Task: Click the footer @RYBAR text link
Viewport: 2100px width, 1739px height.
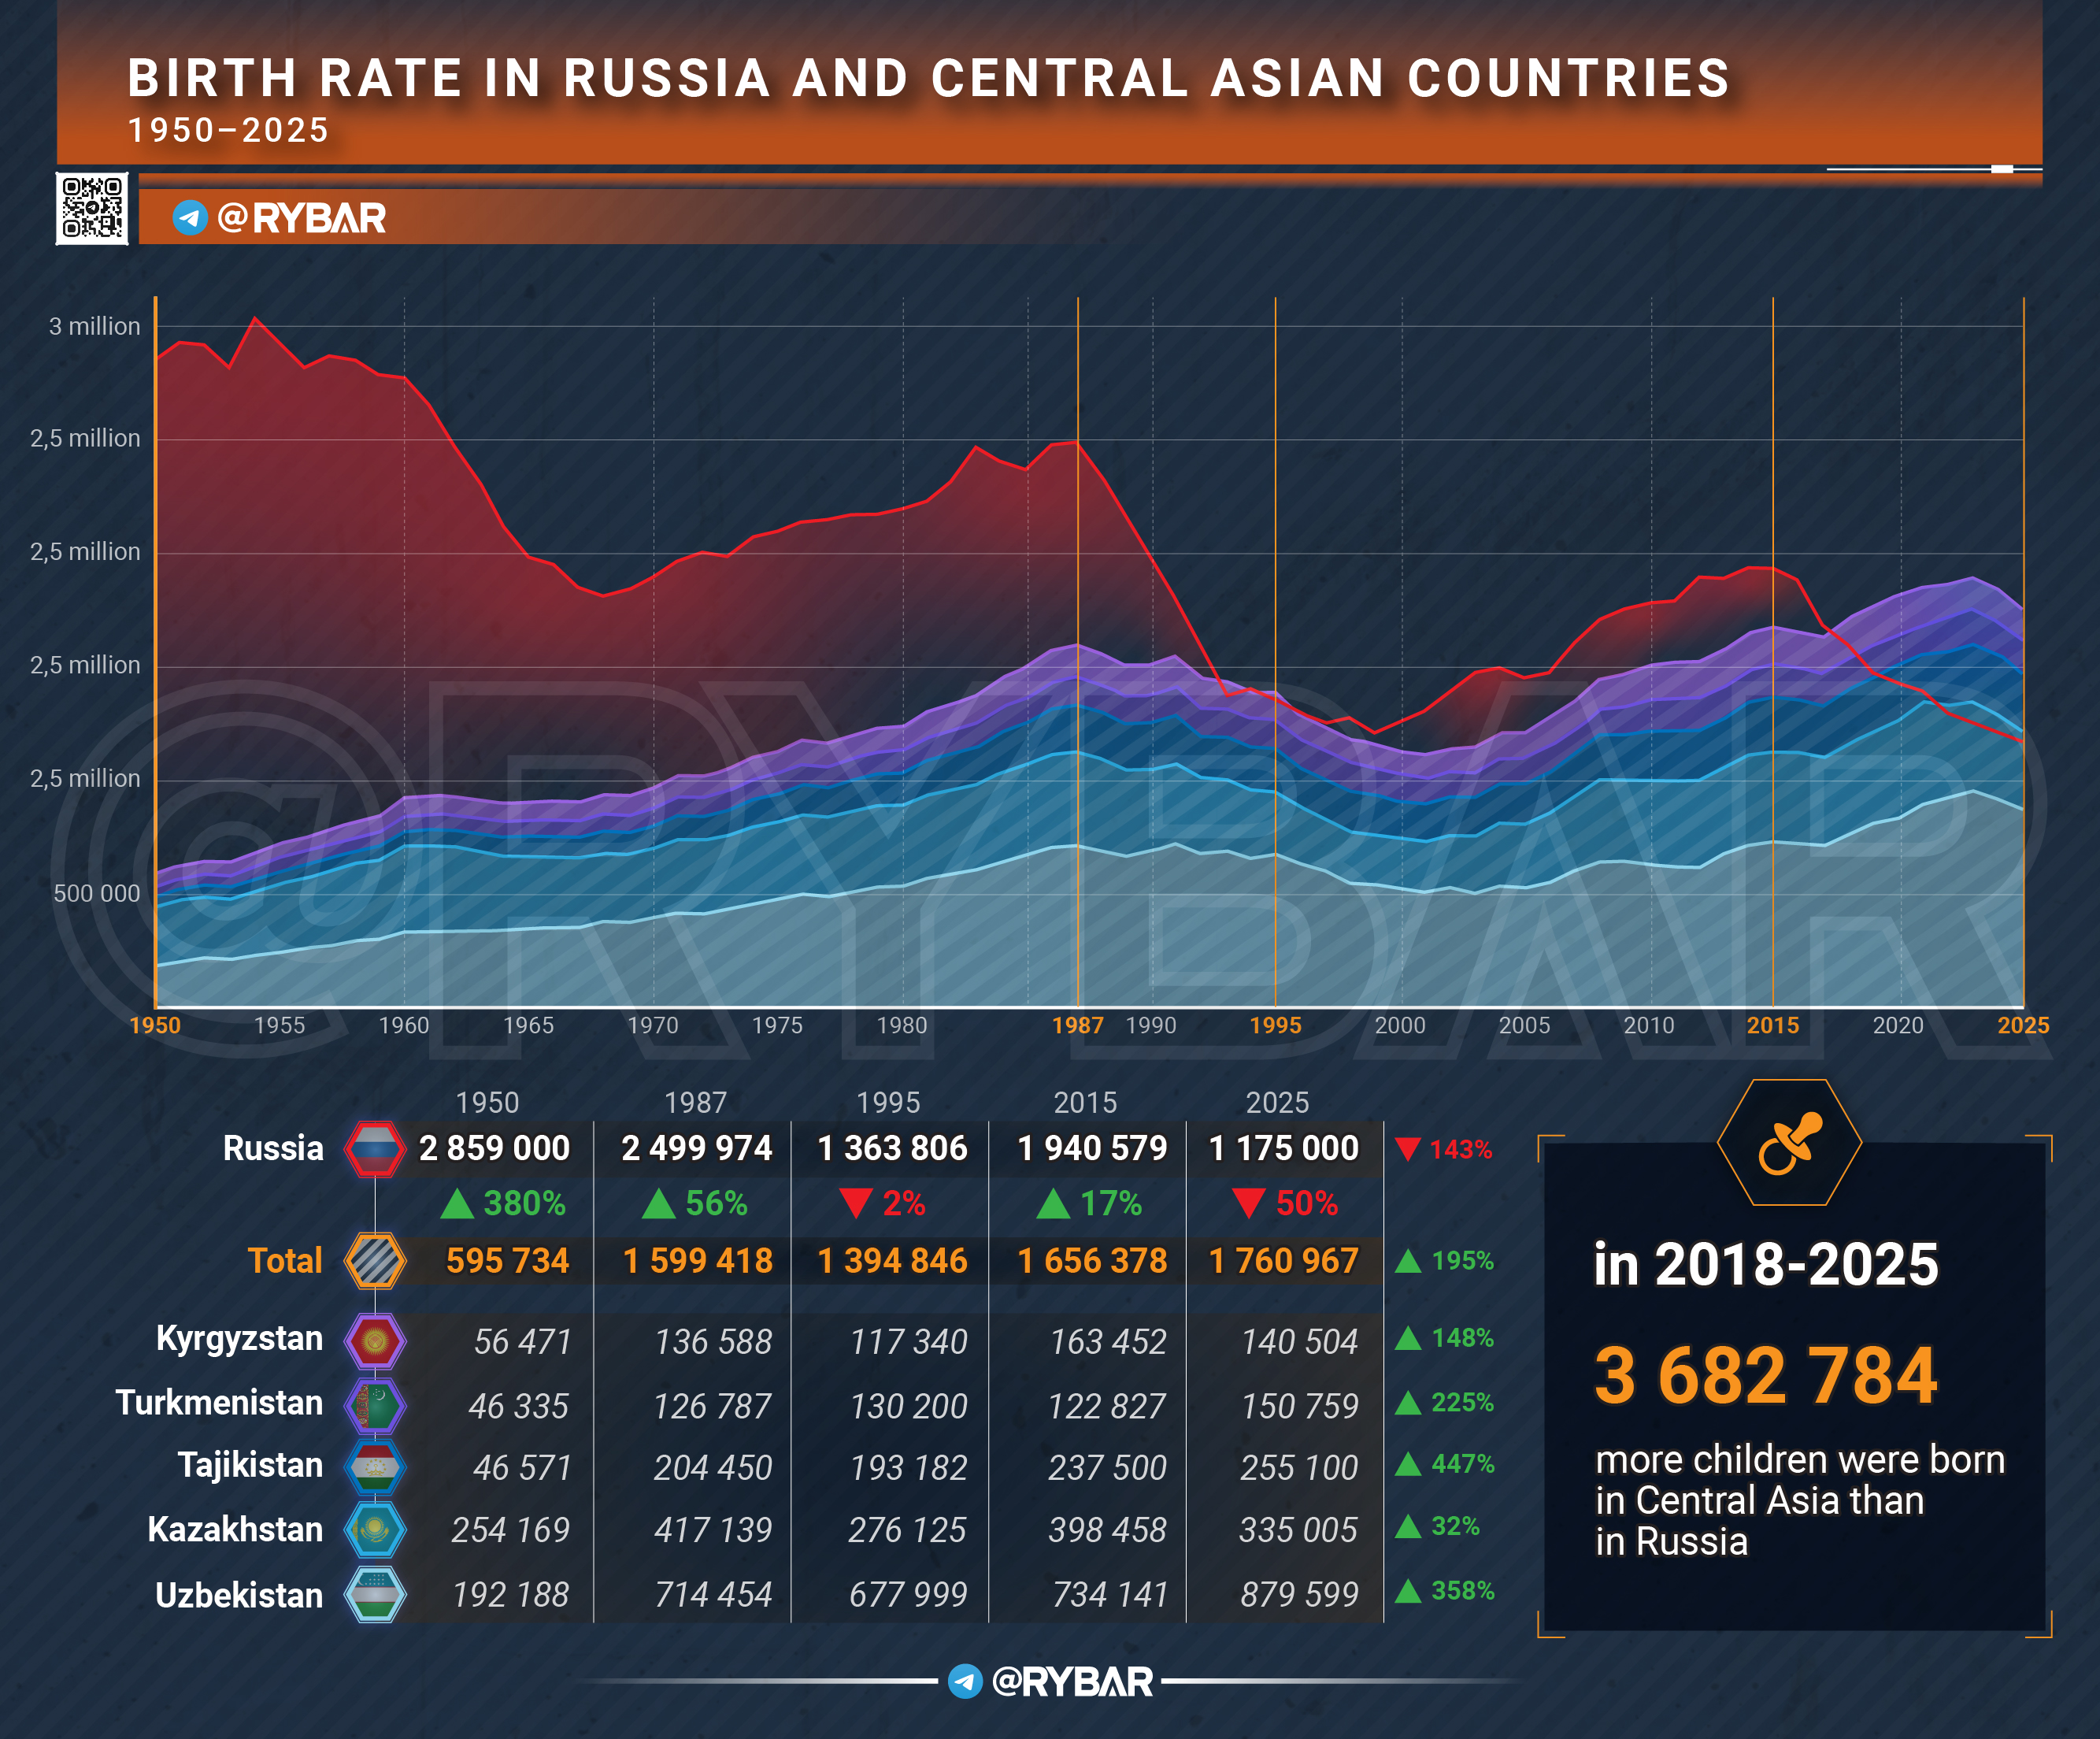Action: click(1072, 1681)
